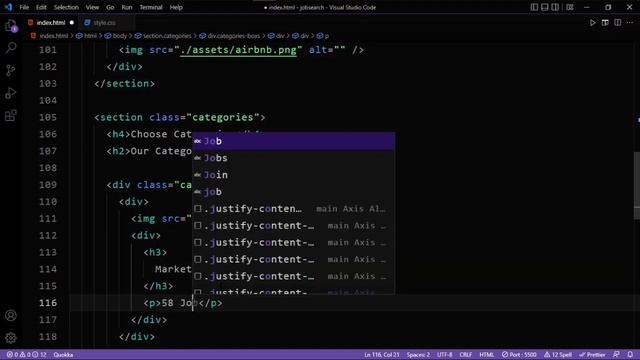Click html breadcrumb item
This screenshot has height=360, width=640.
click(x=90, y=36)
